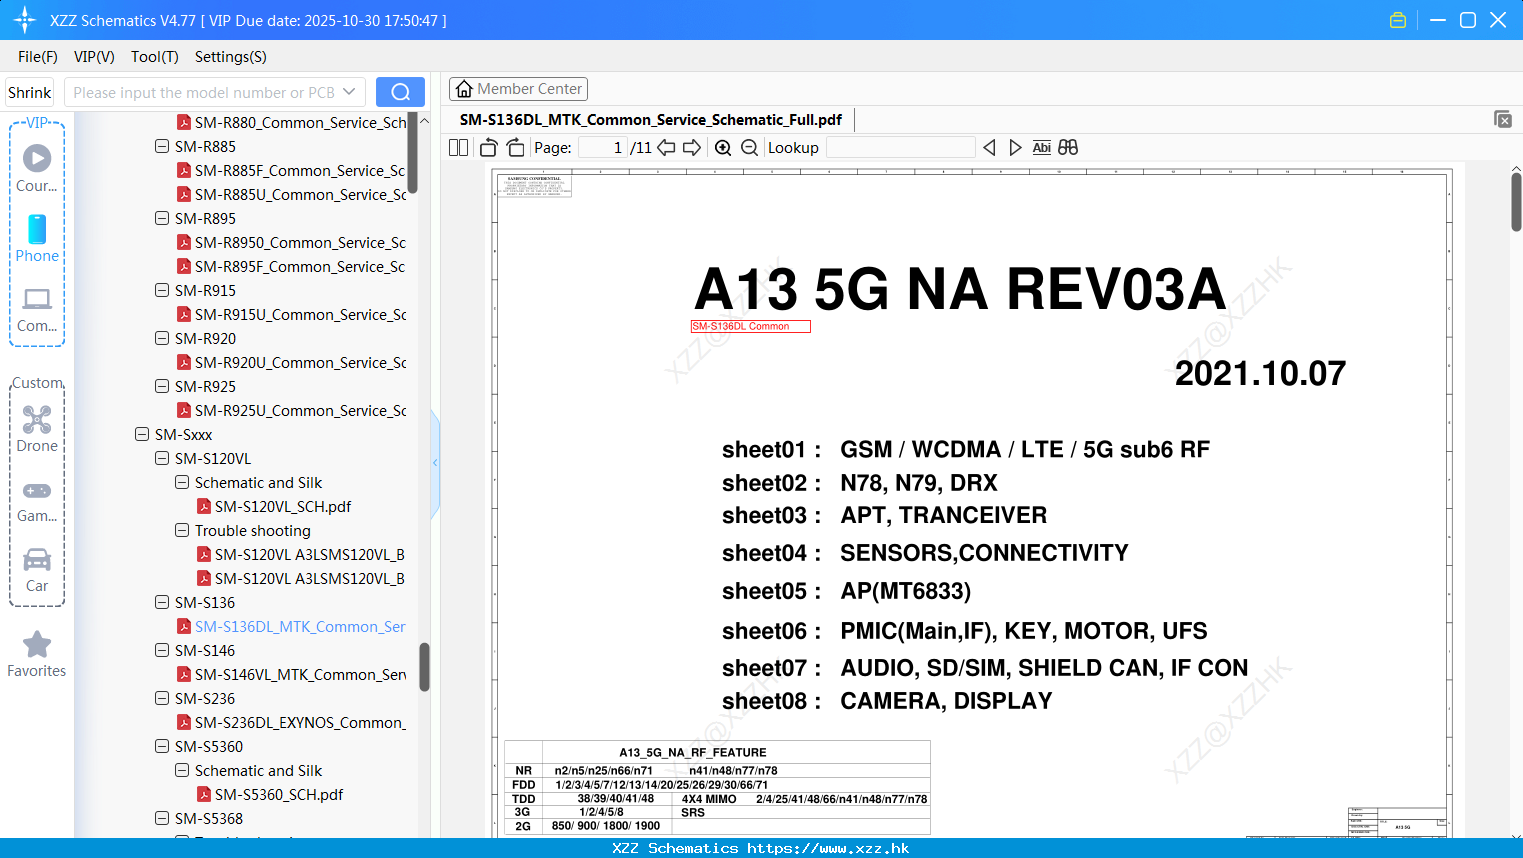
Task: Zoom out of the schematic
Action: pos(749,147)
